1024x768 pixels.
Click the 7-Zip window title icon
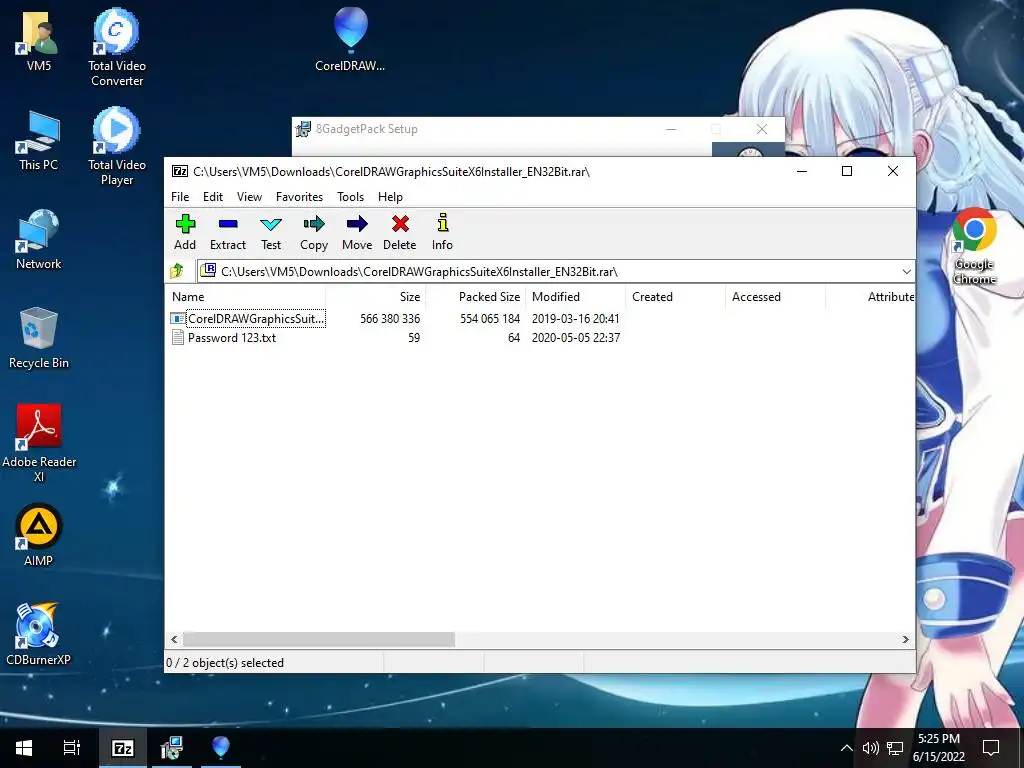pos(180,171)
